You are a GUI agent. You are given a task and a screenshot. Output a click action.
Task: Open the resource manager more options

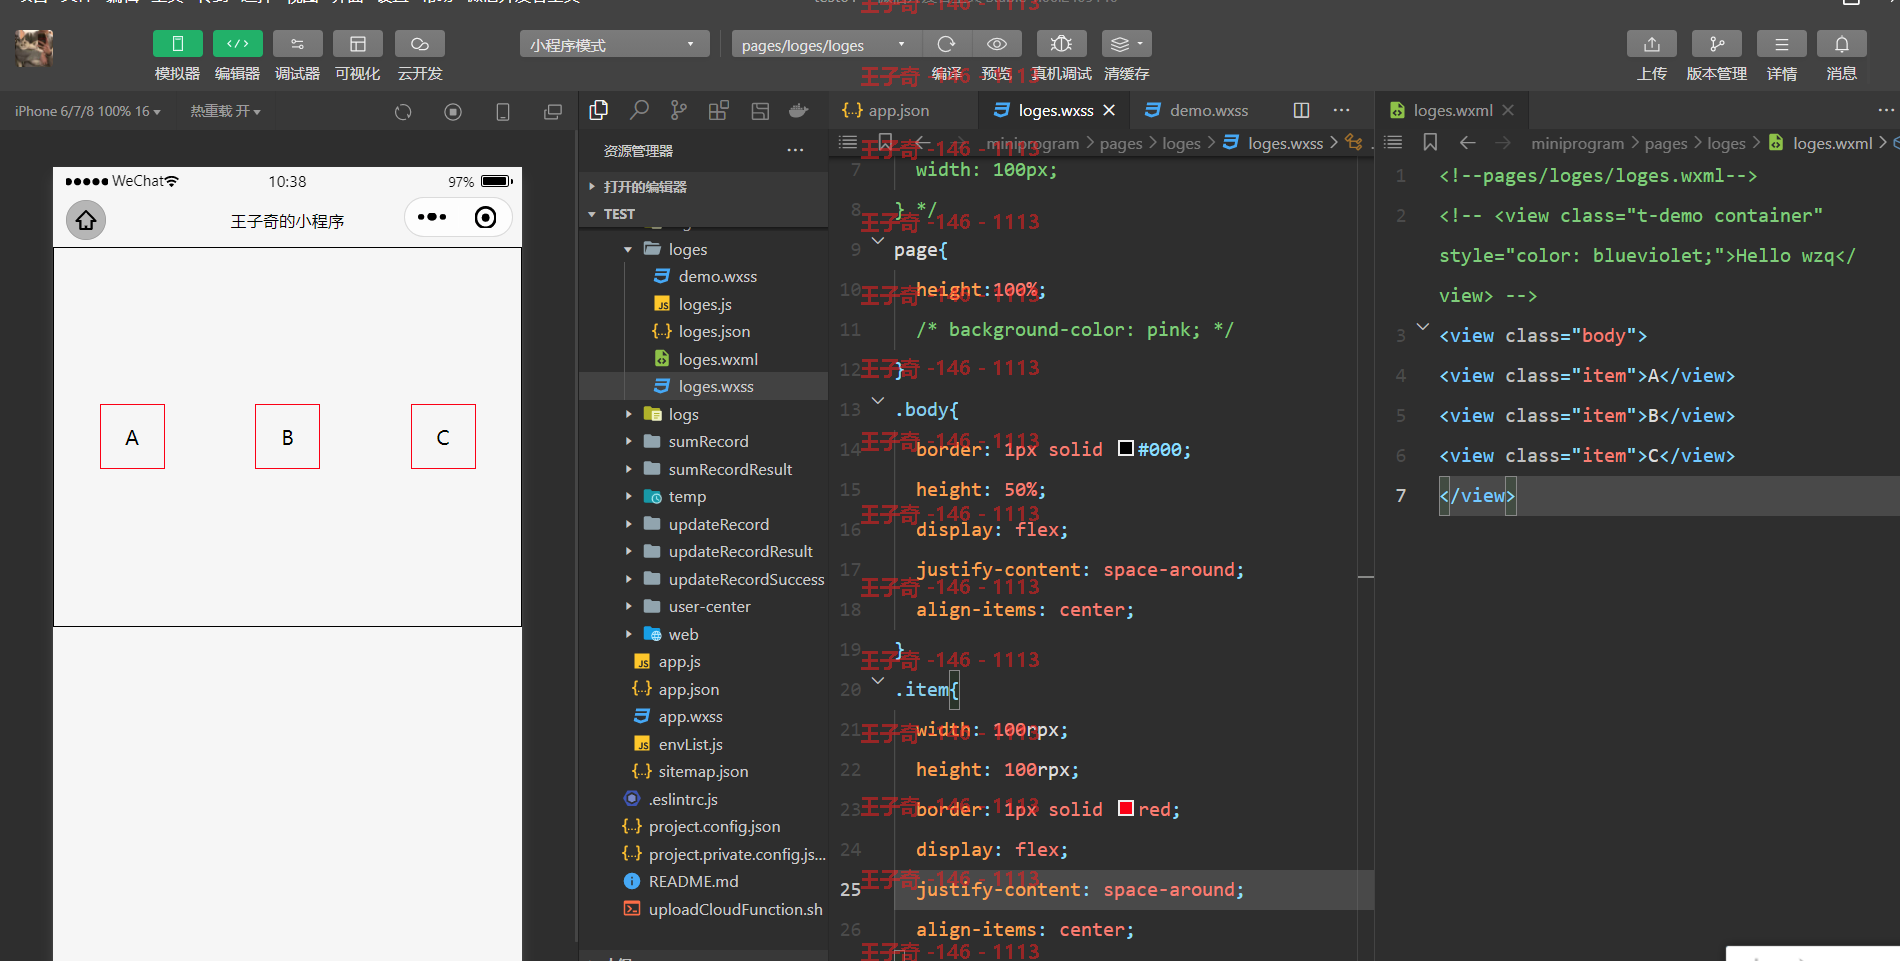(795, 150)
